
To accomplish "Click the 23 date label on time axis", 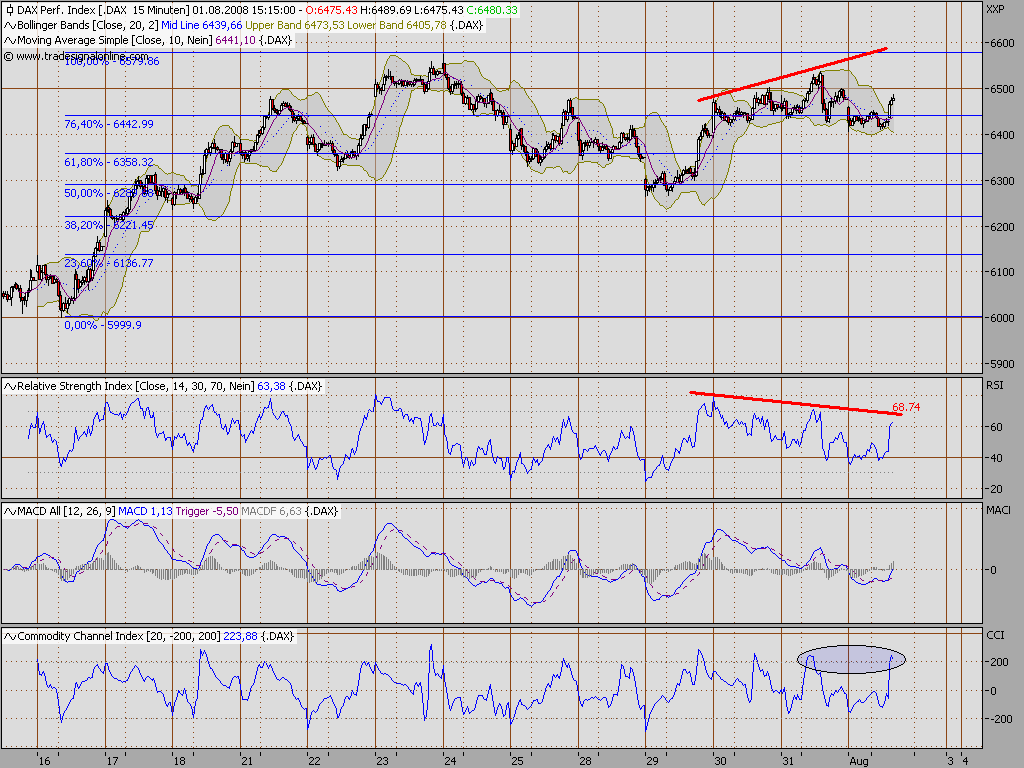I will (x=382, y=761).
